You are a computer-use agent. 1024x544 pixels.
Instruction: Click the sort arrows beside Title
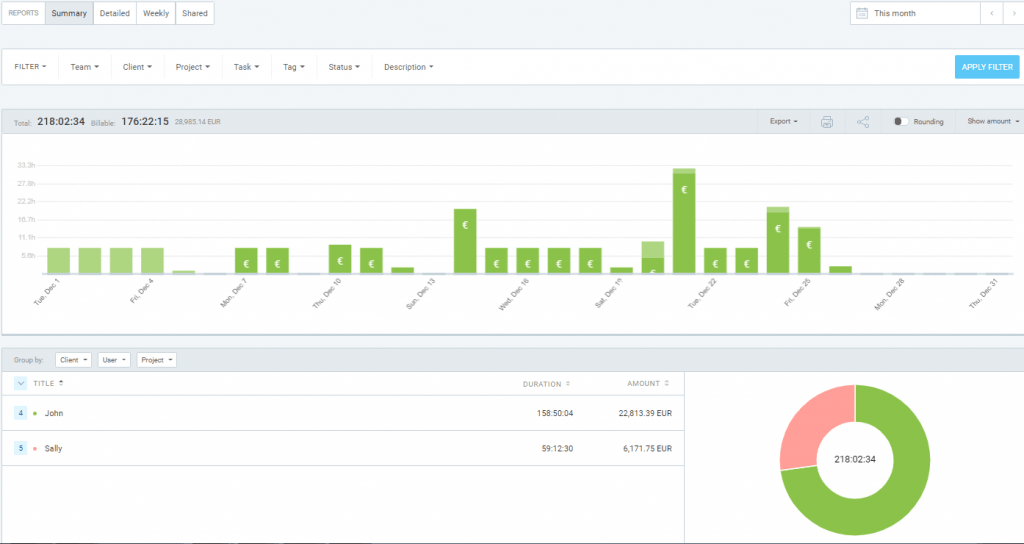61,383
